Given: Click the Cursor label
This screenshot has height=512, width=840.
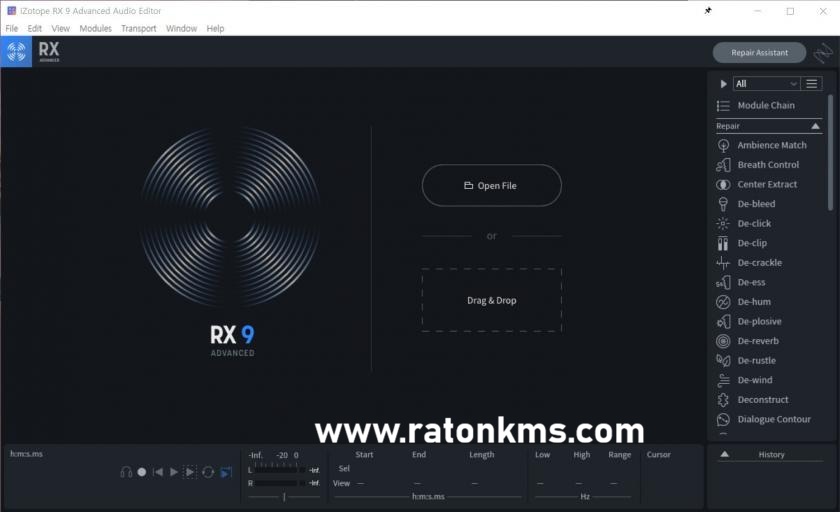Looking at the screenshot, I should click(658, 454).
